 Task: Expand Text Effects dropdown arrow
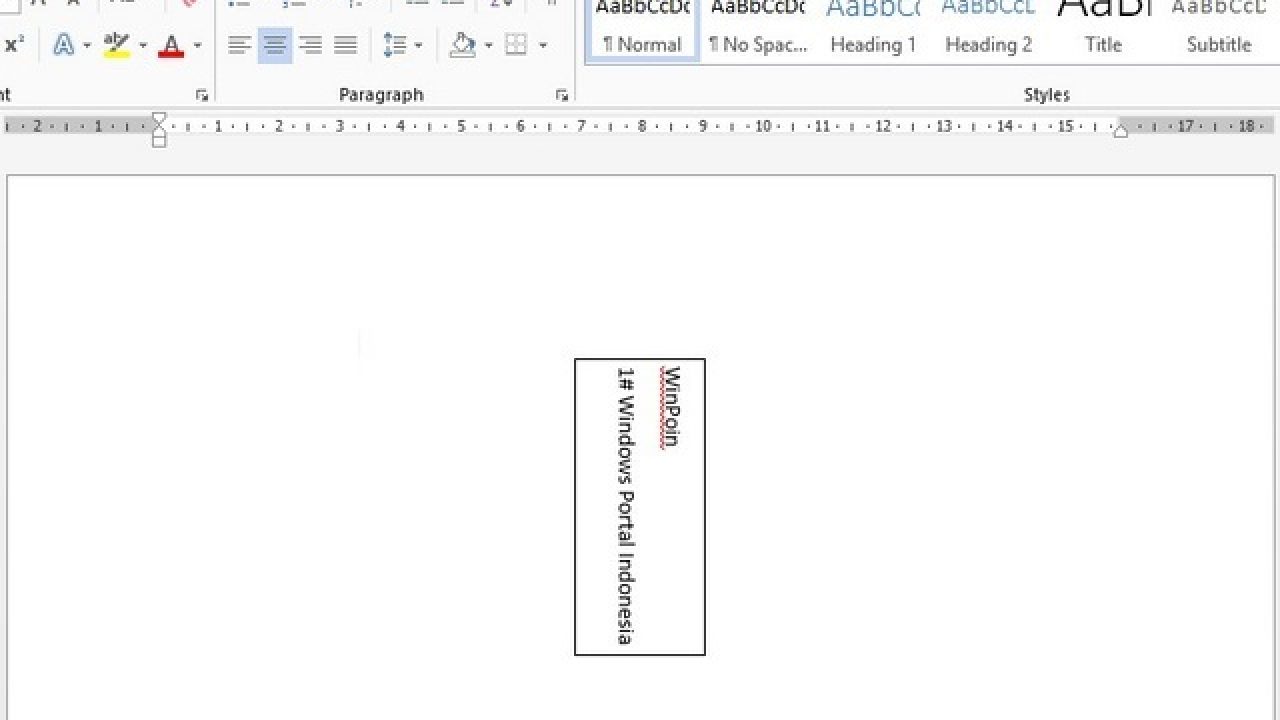tap(87, 45)
